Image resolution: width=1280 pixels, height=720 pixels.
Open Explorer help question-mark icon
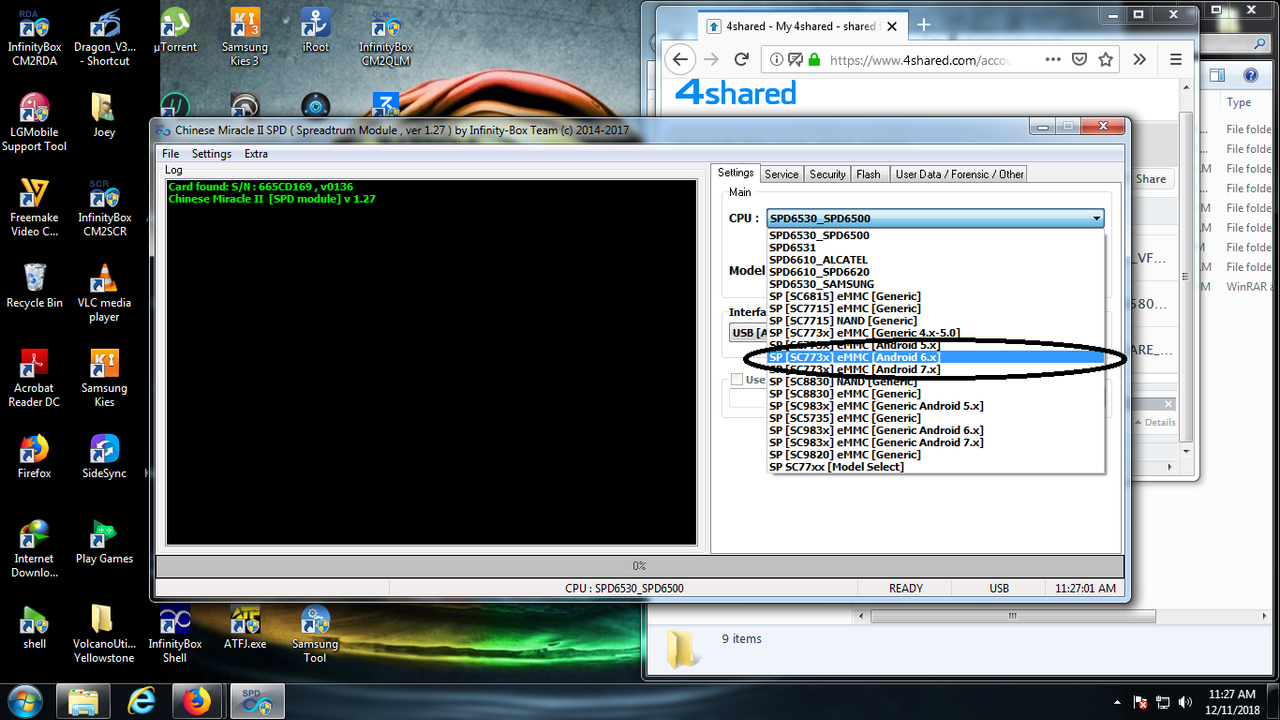[1250, 75]
